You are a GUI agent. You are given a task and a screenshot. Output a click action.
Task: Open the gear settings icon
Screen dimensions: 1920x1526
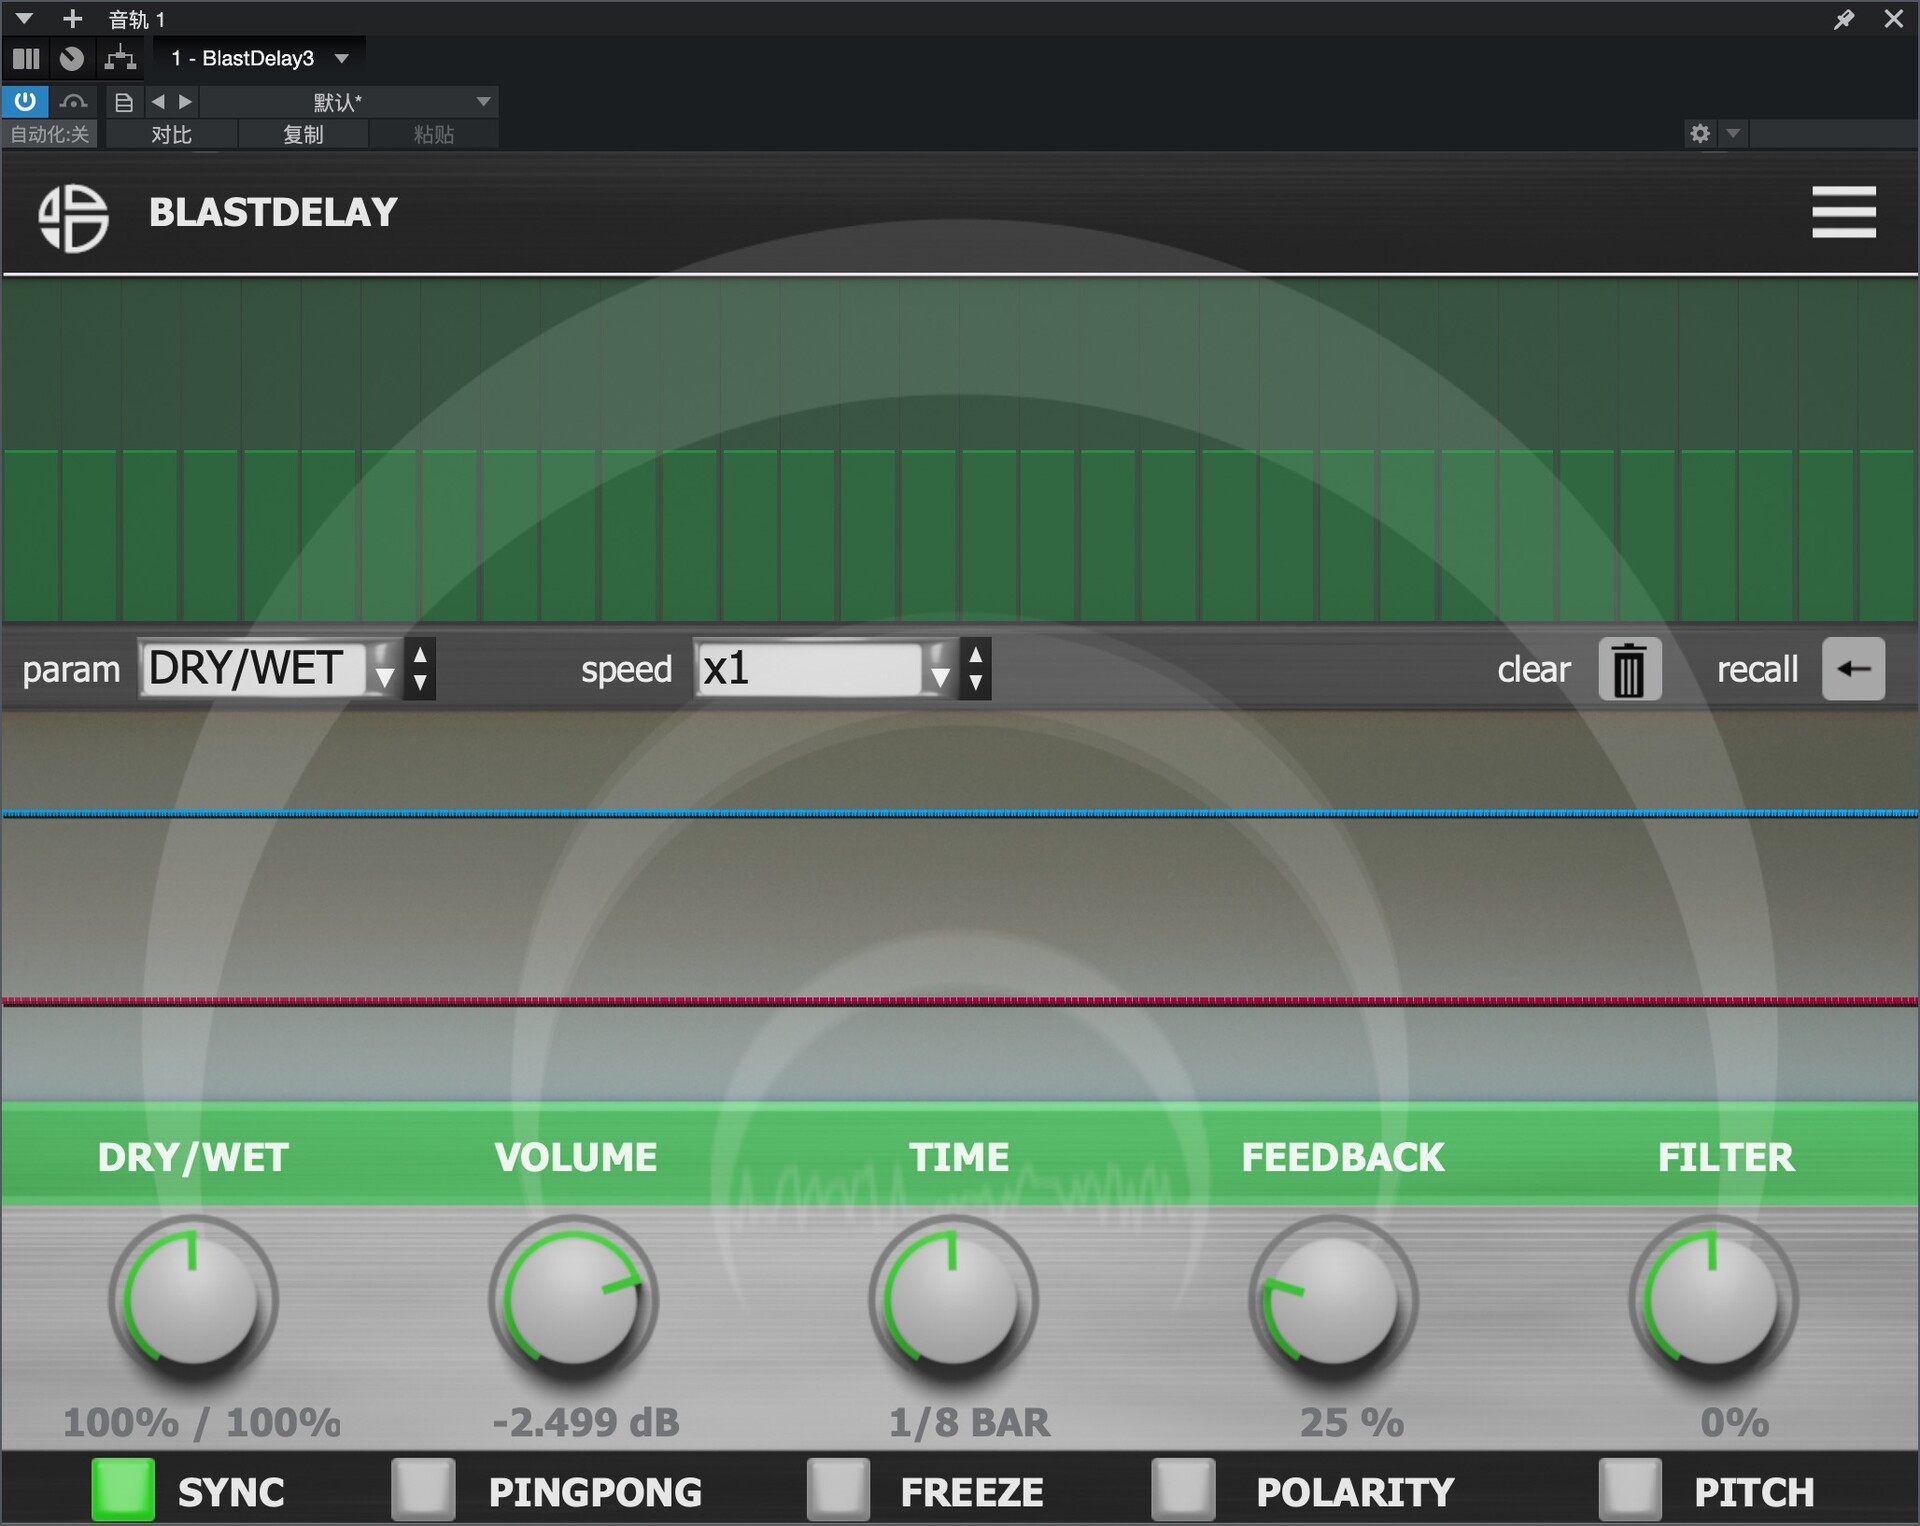pyautogui.click(x=1699, y=133)
